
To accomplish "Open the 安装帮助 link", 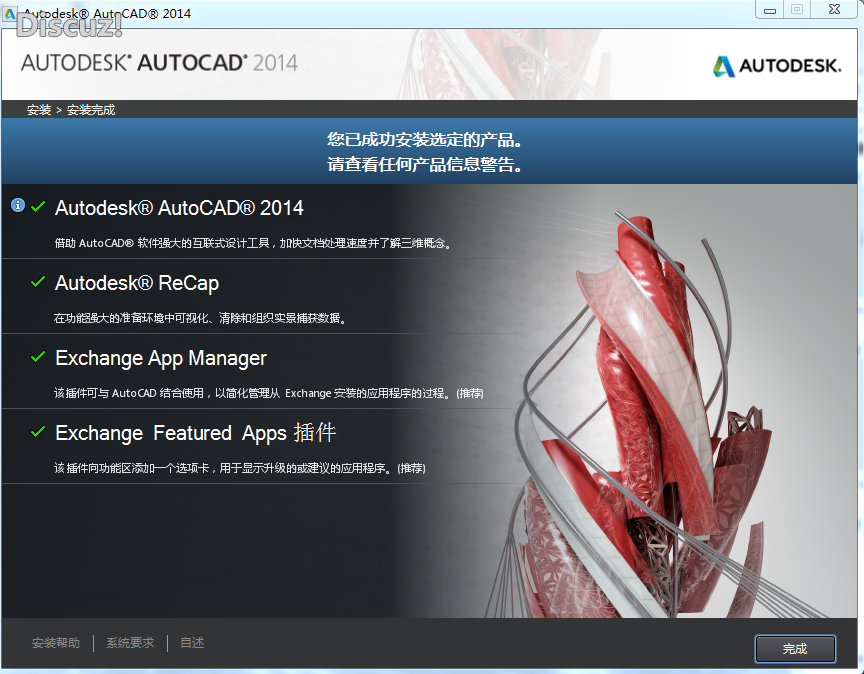I will point(56,643).
